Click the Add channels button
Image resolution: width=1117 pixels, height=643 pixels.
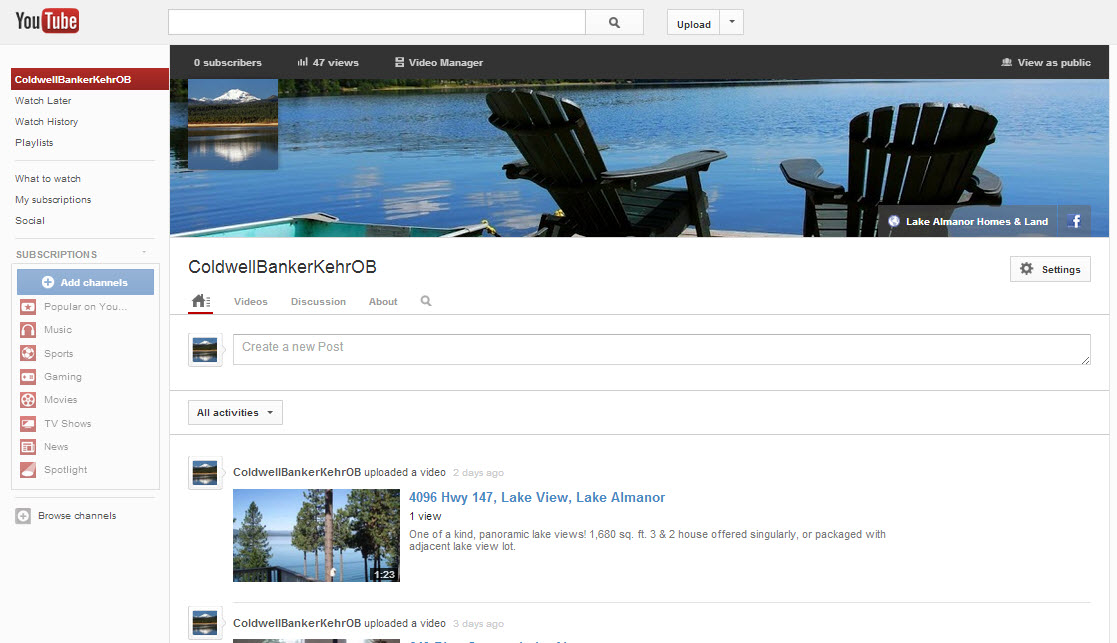(x=85, y=282)
